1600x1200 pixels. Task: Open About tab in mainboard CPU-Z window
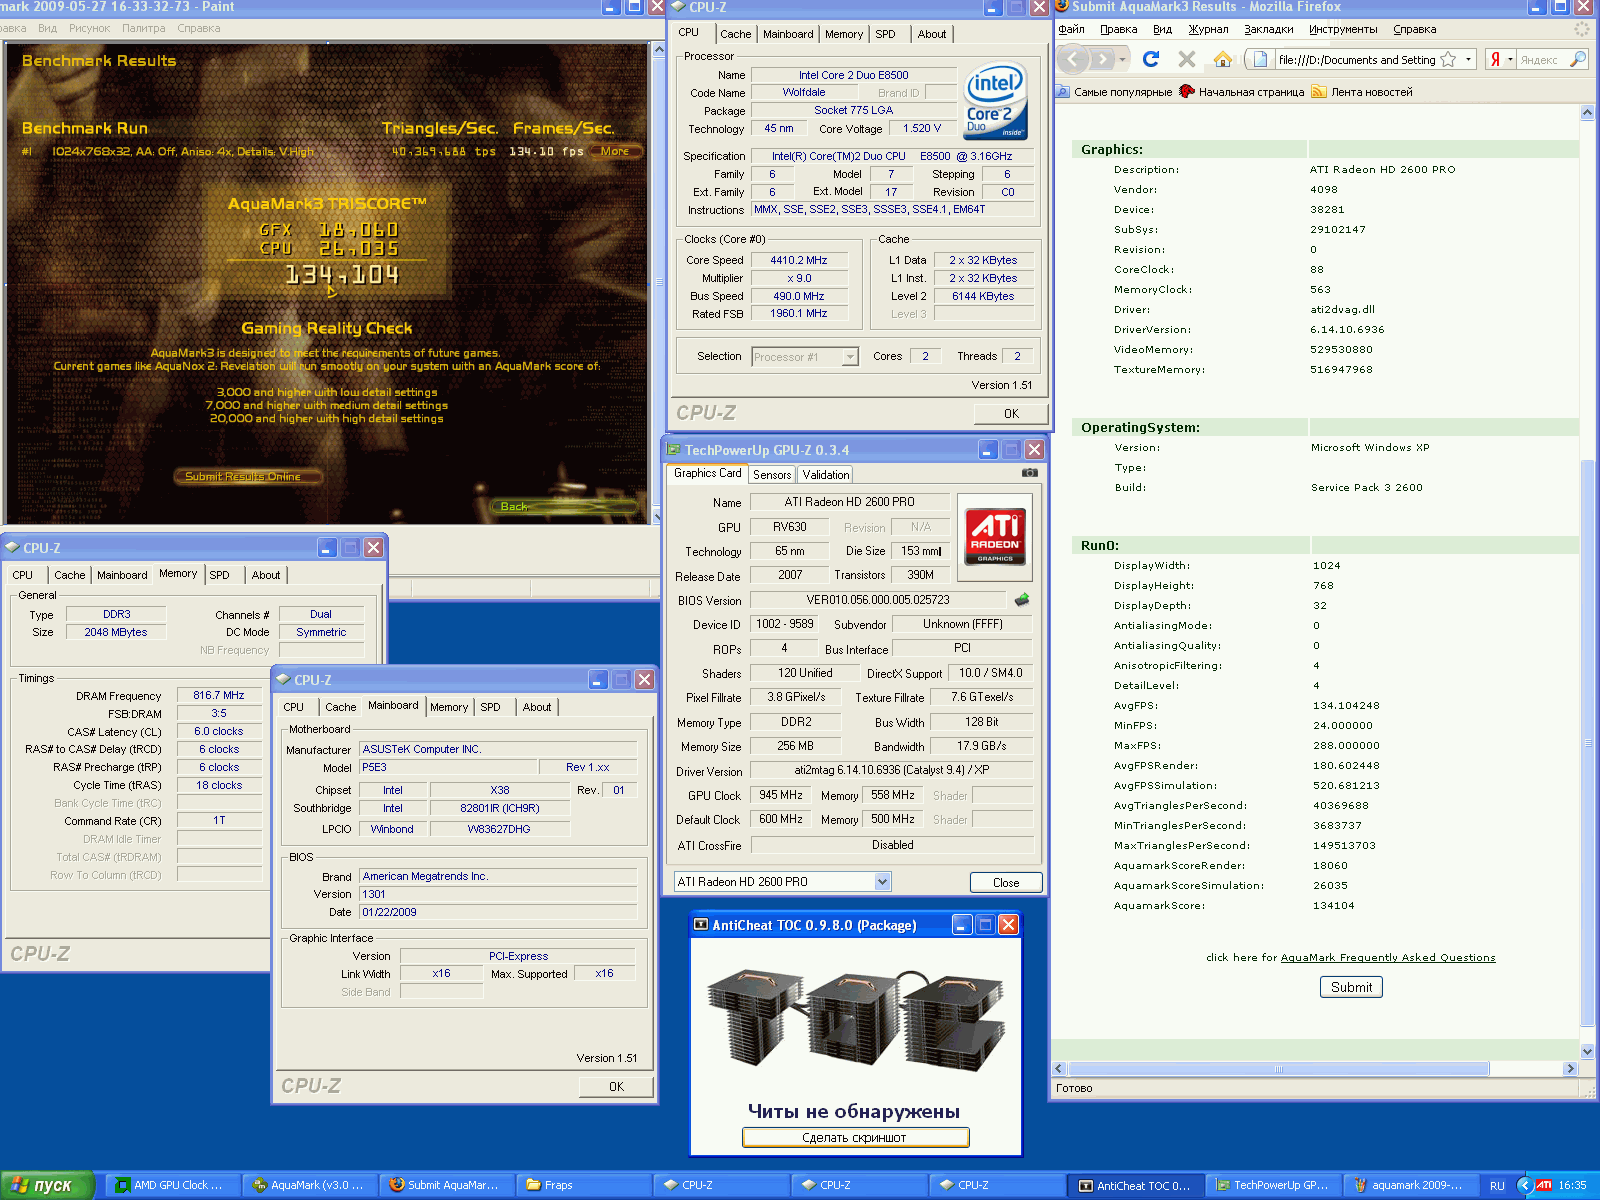tap(537, 707)
